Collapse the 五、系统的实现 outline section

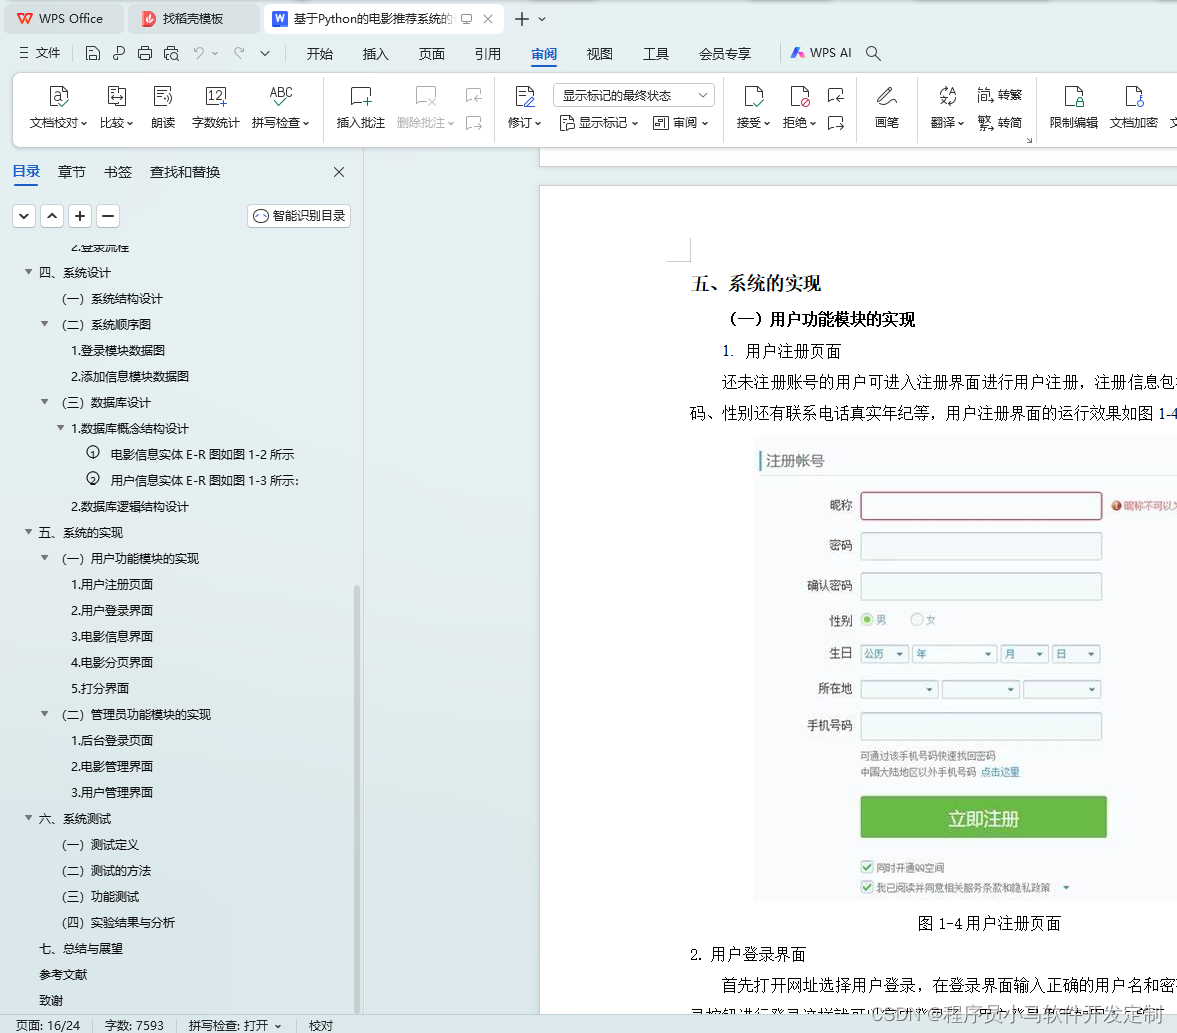click(28, 532)
